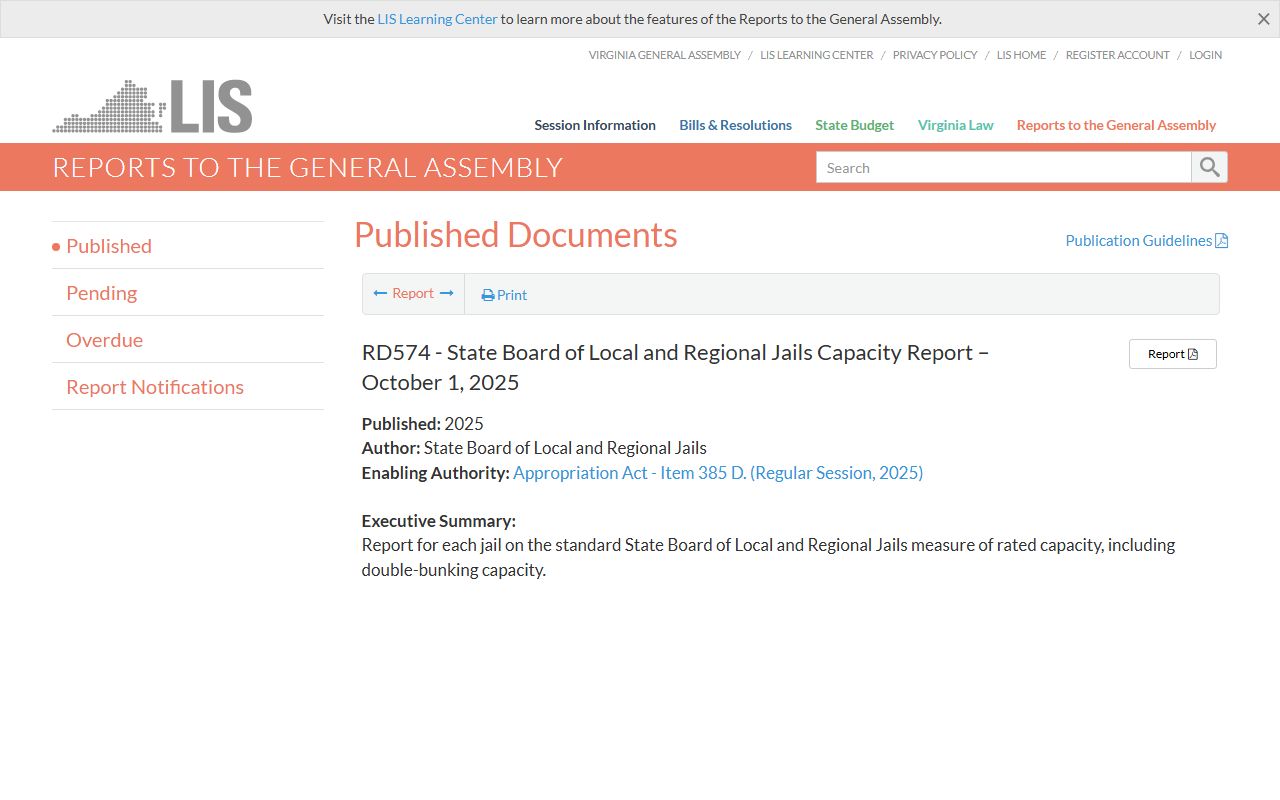Click the LIS Virginia logo
The height and width of the screenshot is (800, 1280).
coord(152,106)
